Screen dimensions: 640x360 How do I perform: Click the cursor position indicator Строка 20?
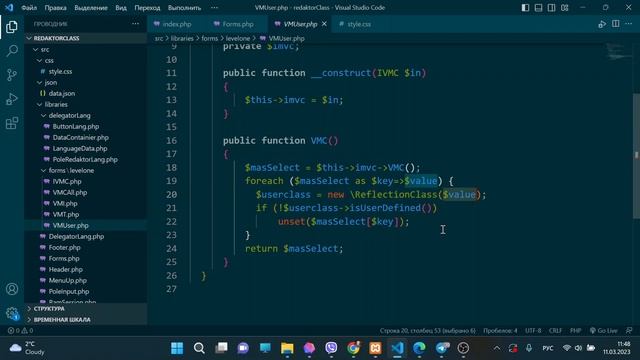[428, 331]
